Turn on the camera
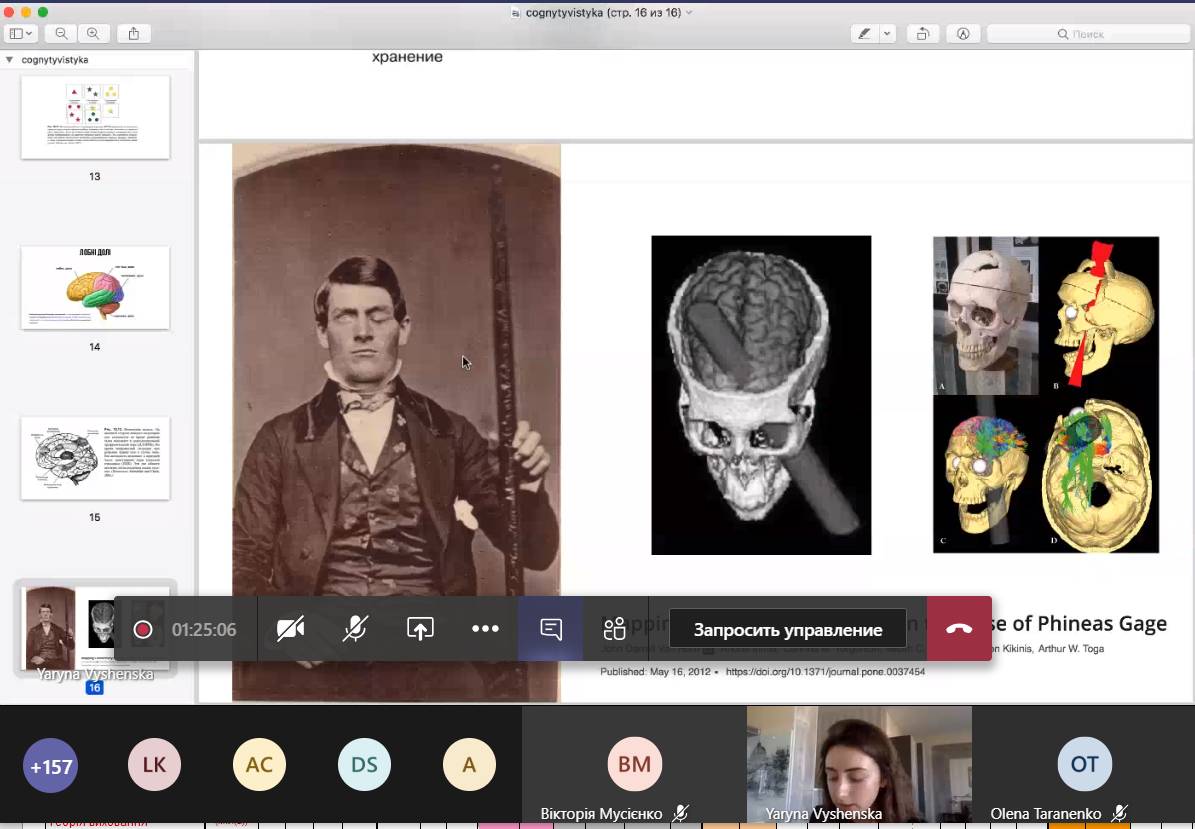This screenshot has height=829, width=1195. click(x=291, y=629)
